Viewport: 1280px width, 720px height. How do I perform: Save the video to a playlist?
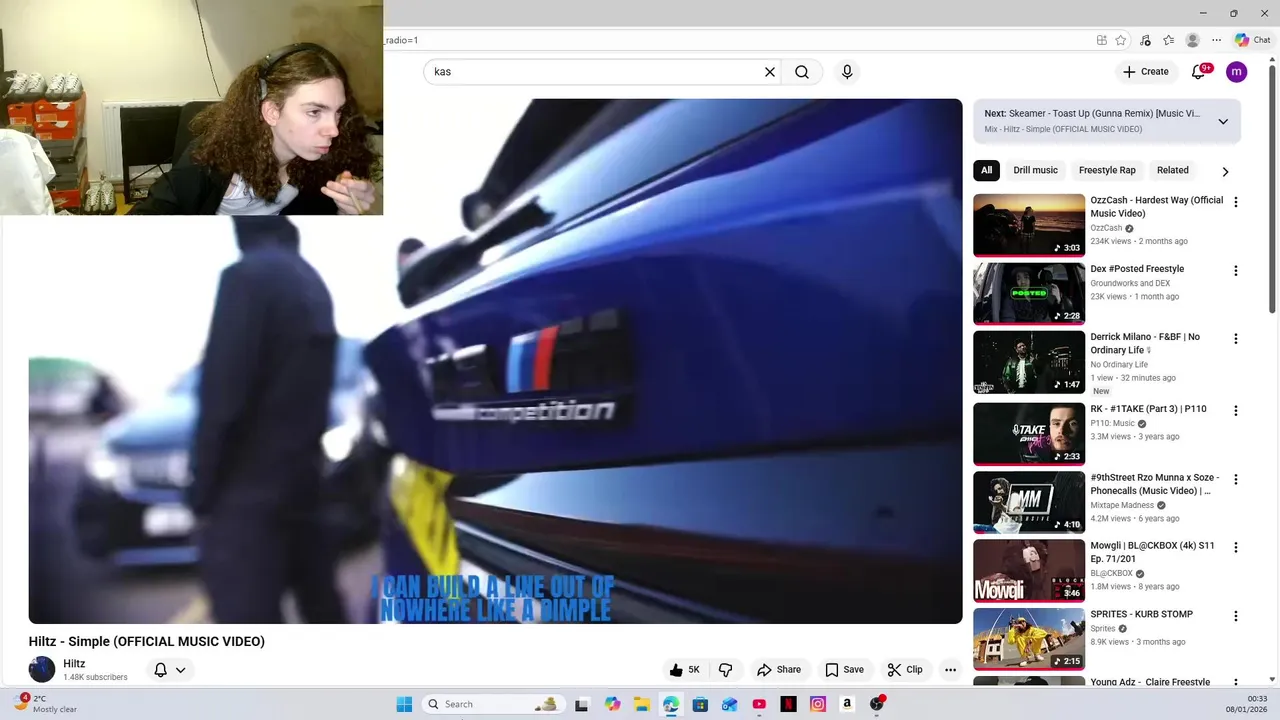(844, 670)
